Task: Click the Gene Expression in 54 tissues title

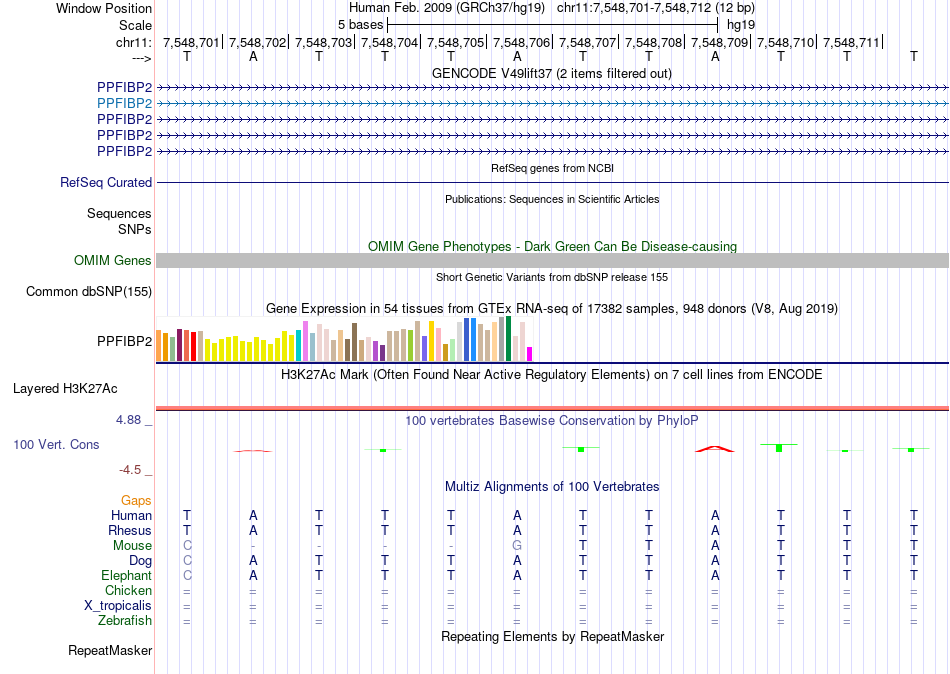Action: tap(551, 309)
